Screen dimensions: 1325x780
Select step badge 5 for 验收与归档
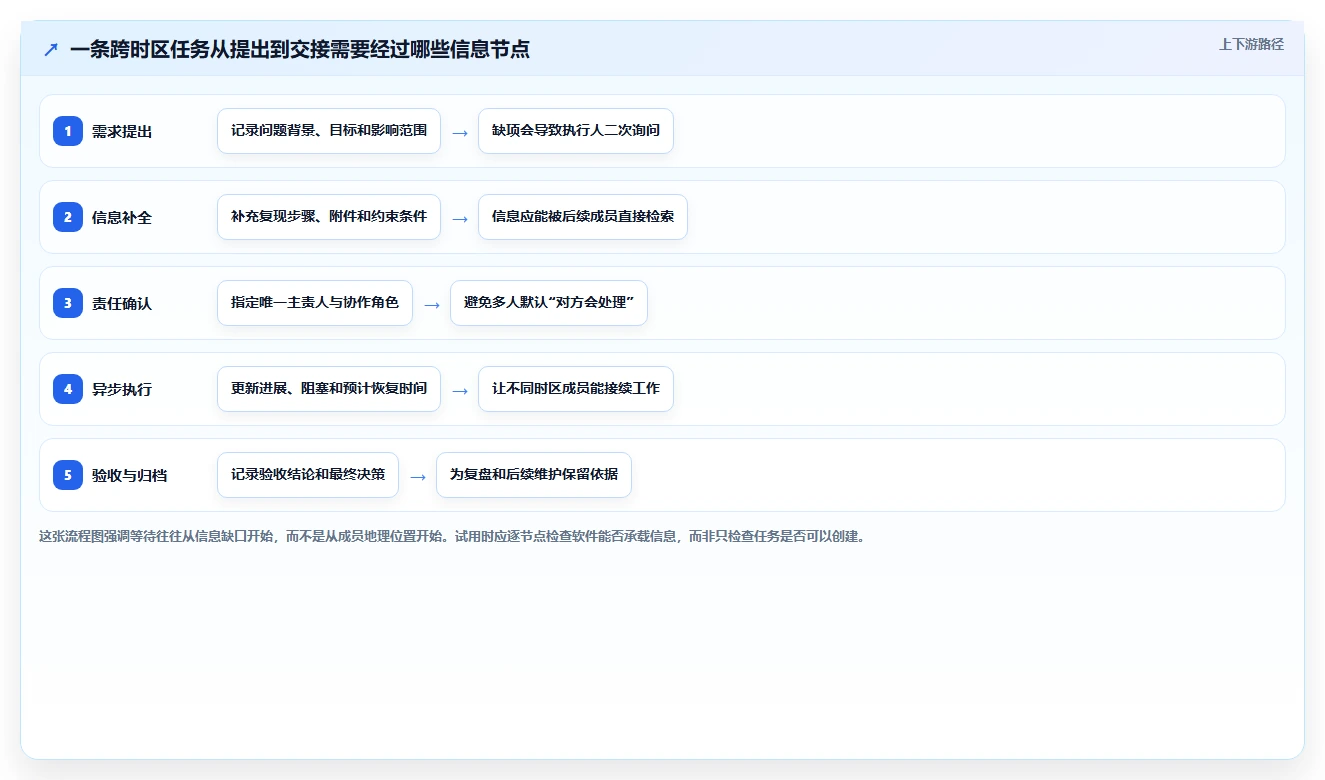click(68, 475)
